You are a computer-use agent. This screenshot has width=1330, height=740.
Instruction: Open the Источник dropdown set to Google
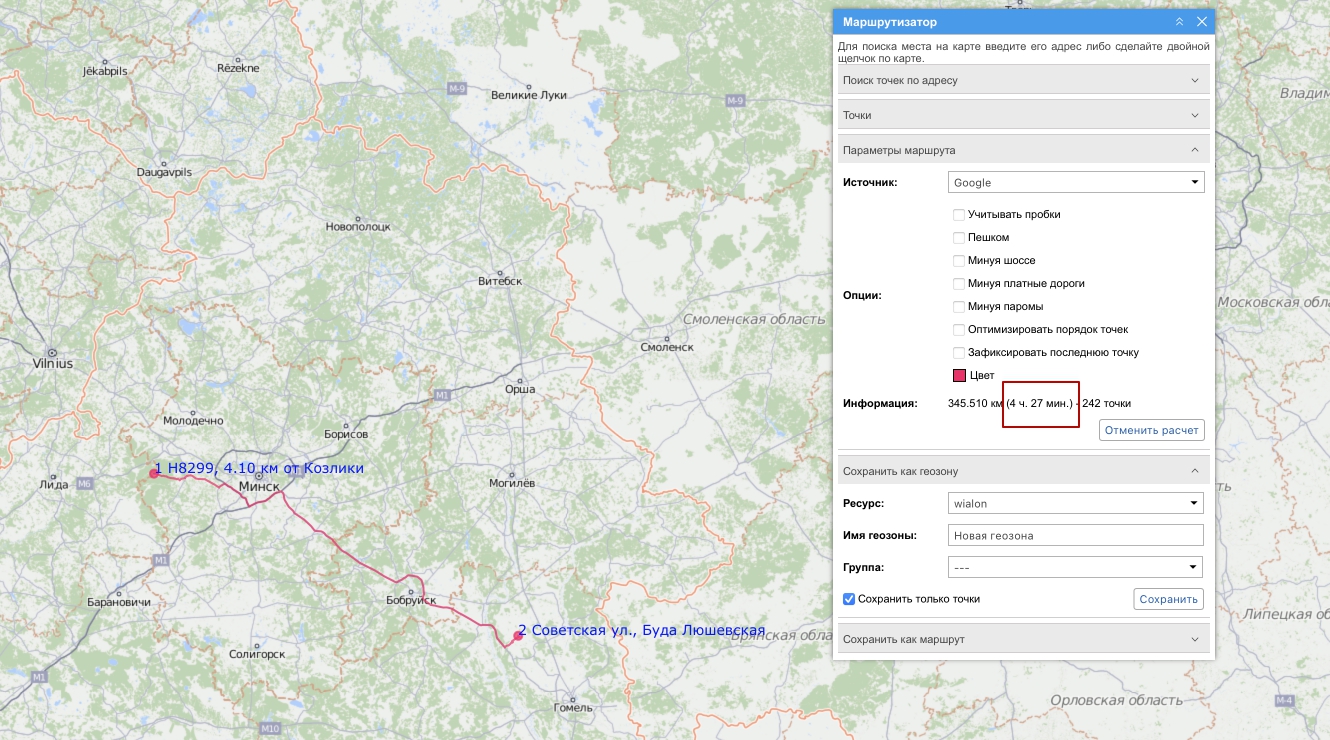(x=1075, y=183)
